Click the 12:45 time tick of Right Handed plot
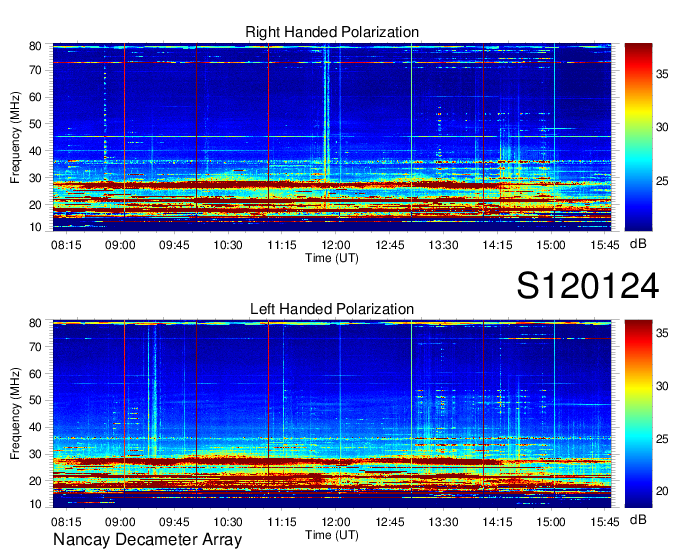Viewport: 680px width, 552px height. click(389, 245)
